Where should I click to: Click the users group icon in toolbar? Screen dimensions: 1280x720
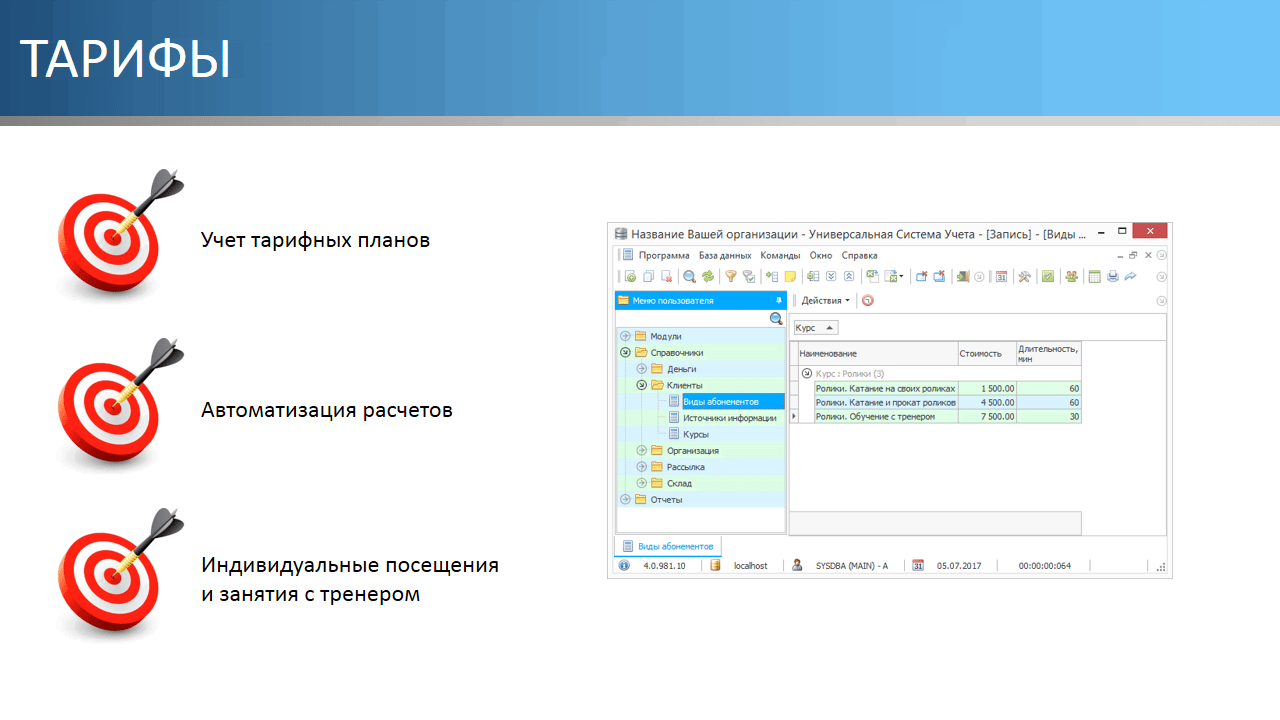coord(1071,277)
